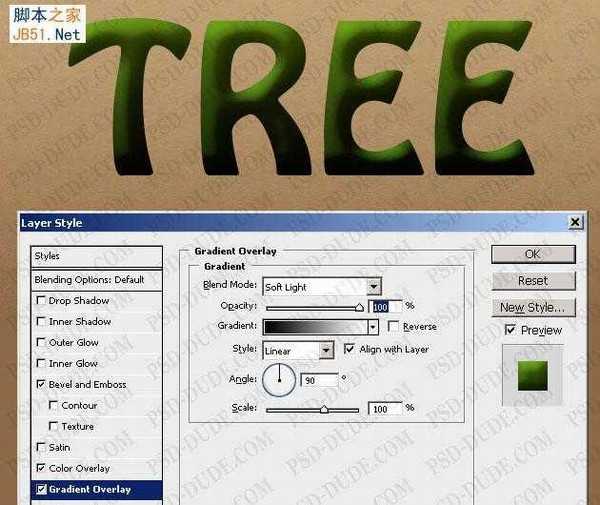Enable the Drop Shadow checkbox
Screen dimensions: 600x505
pyautogui.click(x=41, y=300)
